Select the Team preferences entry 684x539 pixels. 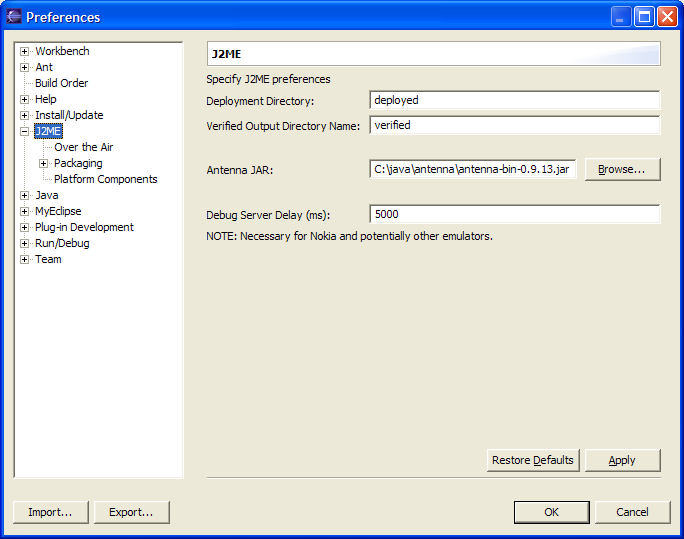click(x=48, y=259)
